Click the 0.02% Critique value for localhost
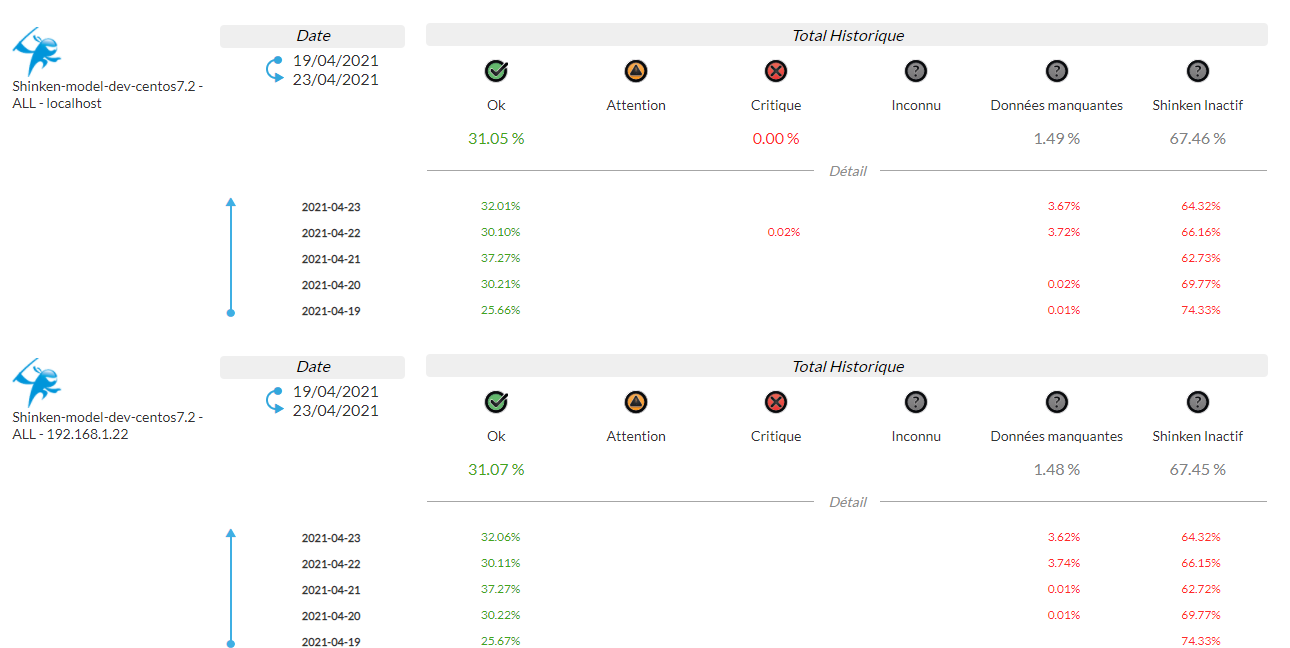Viewport: 1290px width, 648px height. 784,232
